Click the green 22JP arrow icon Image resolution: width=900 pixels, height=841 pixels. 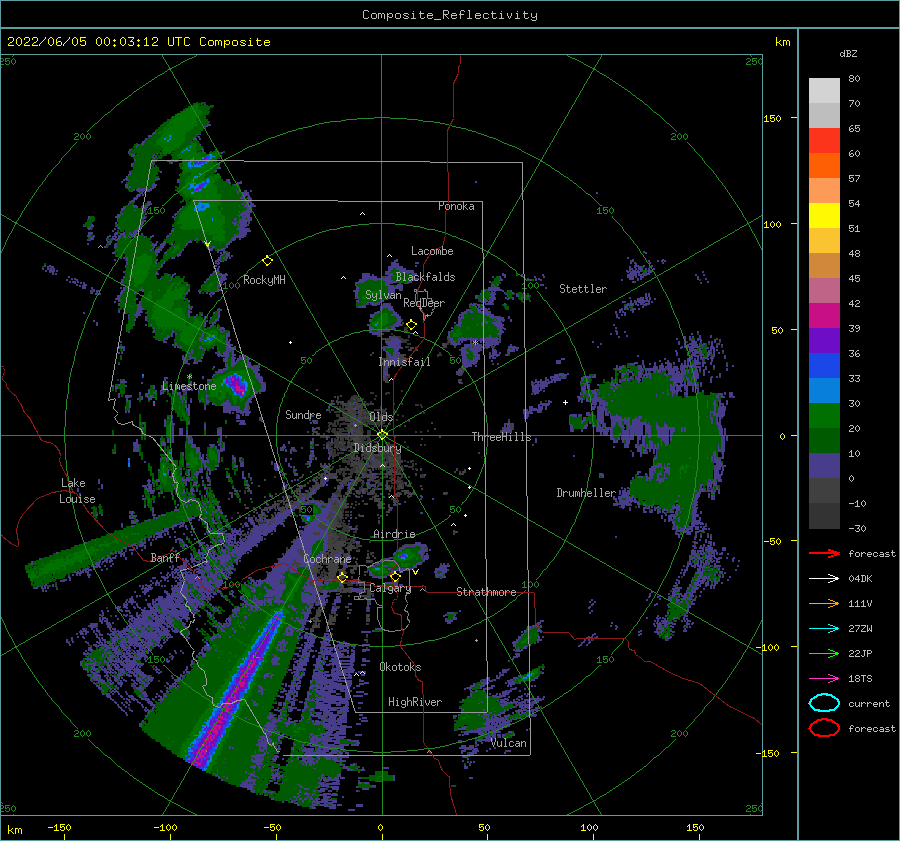[824, 653]
